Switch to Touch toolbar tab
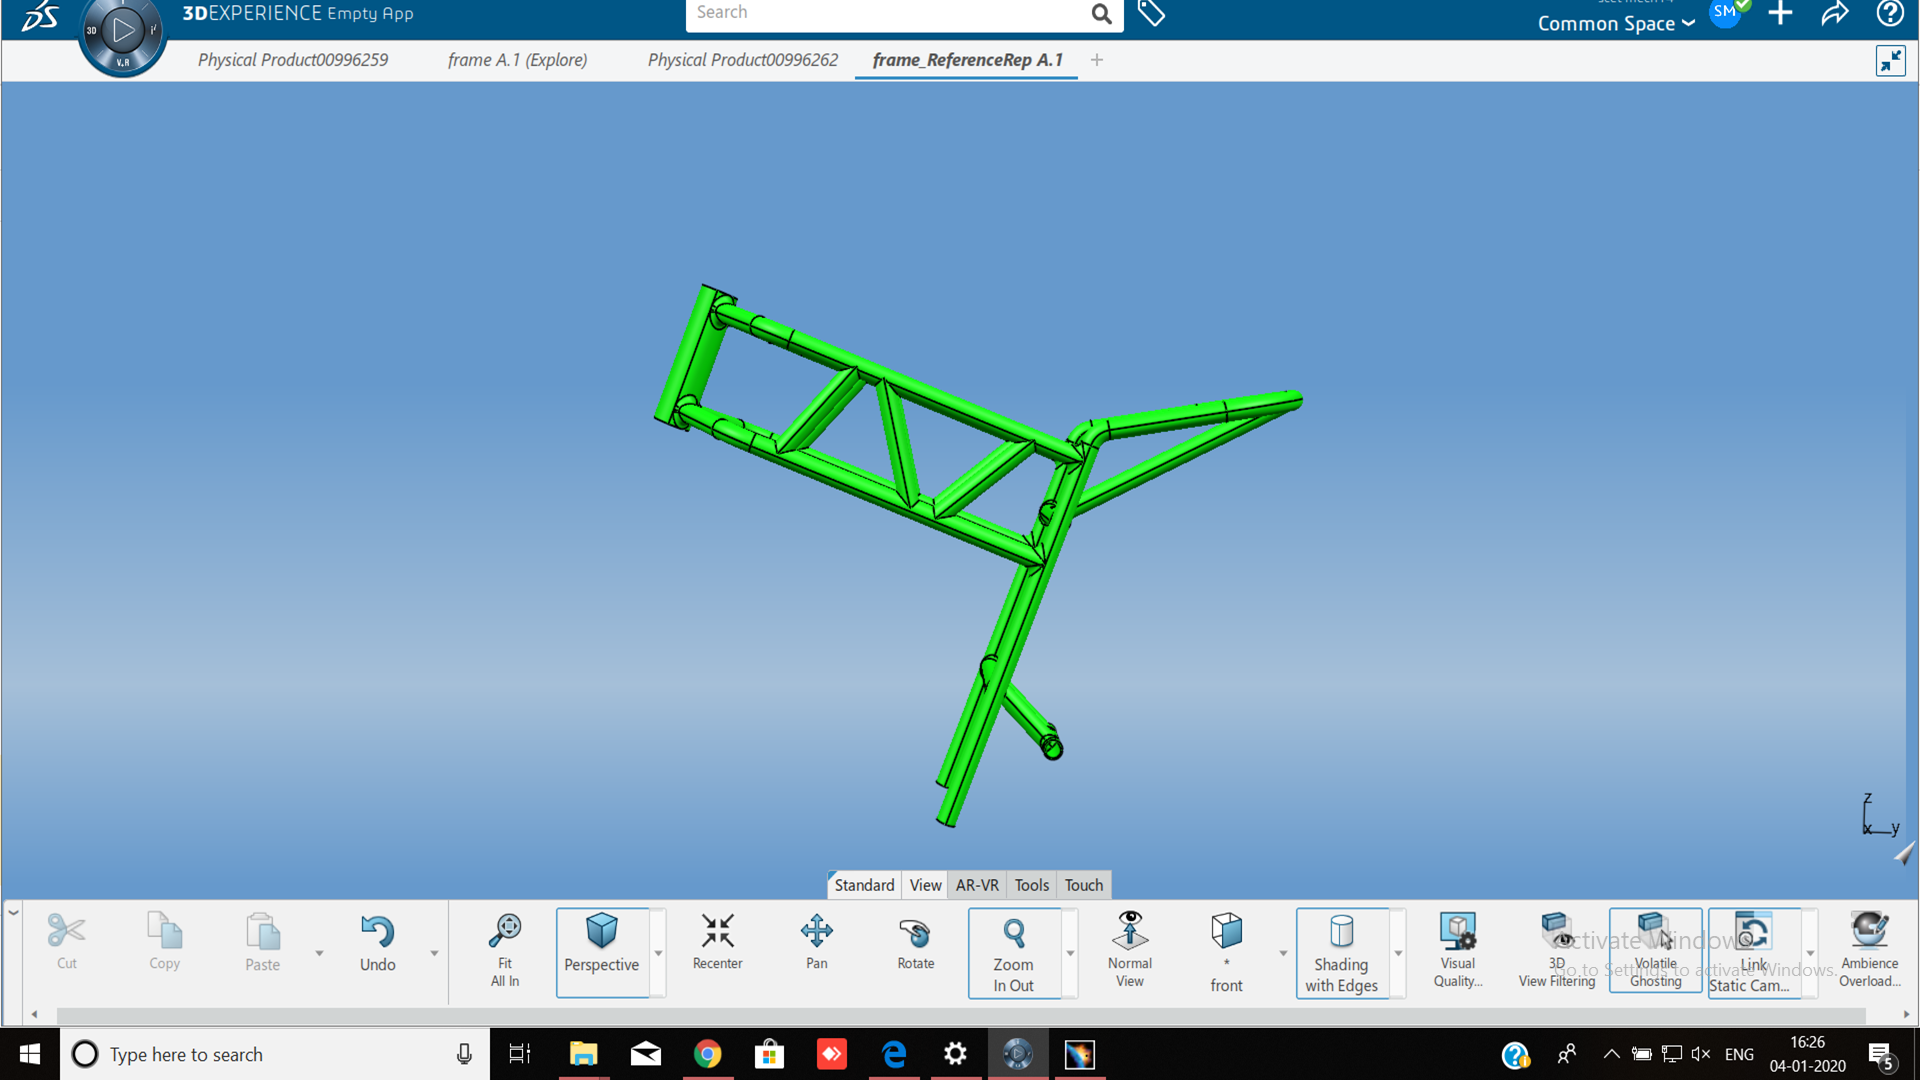Image resolution: width=1920 pixels, height=1080 pixels. coord(1083,885)
